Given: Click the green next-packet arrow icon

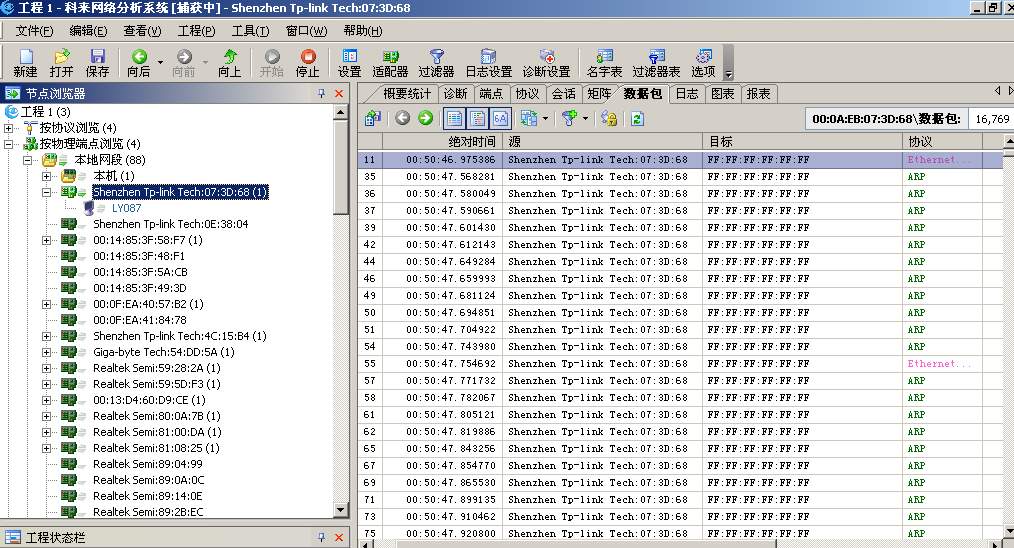Looking at the screenshot, I should point(425,118).
